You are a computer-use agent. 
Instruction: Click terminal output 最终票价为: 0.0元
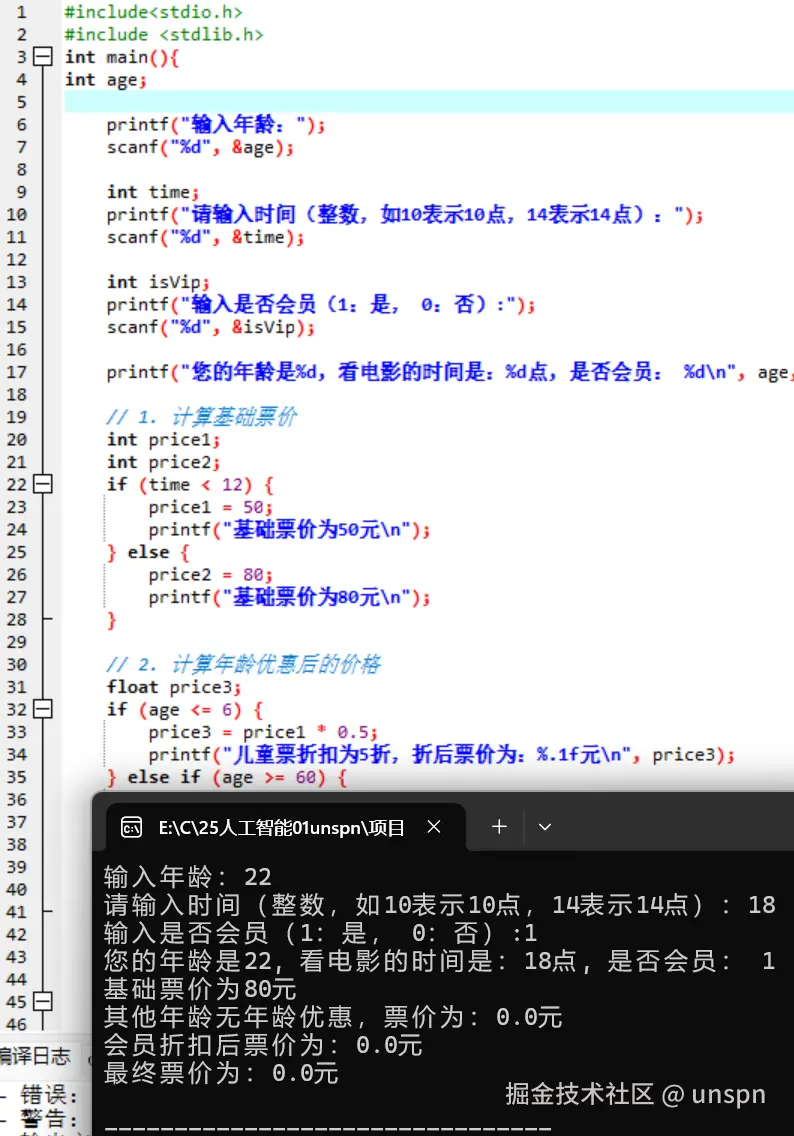pos(221,1073)
